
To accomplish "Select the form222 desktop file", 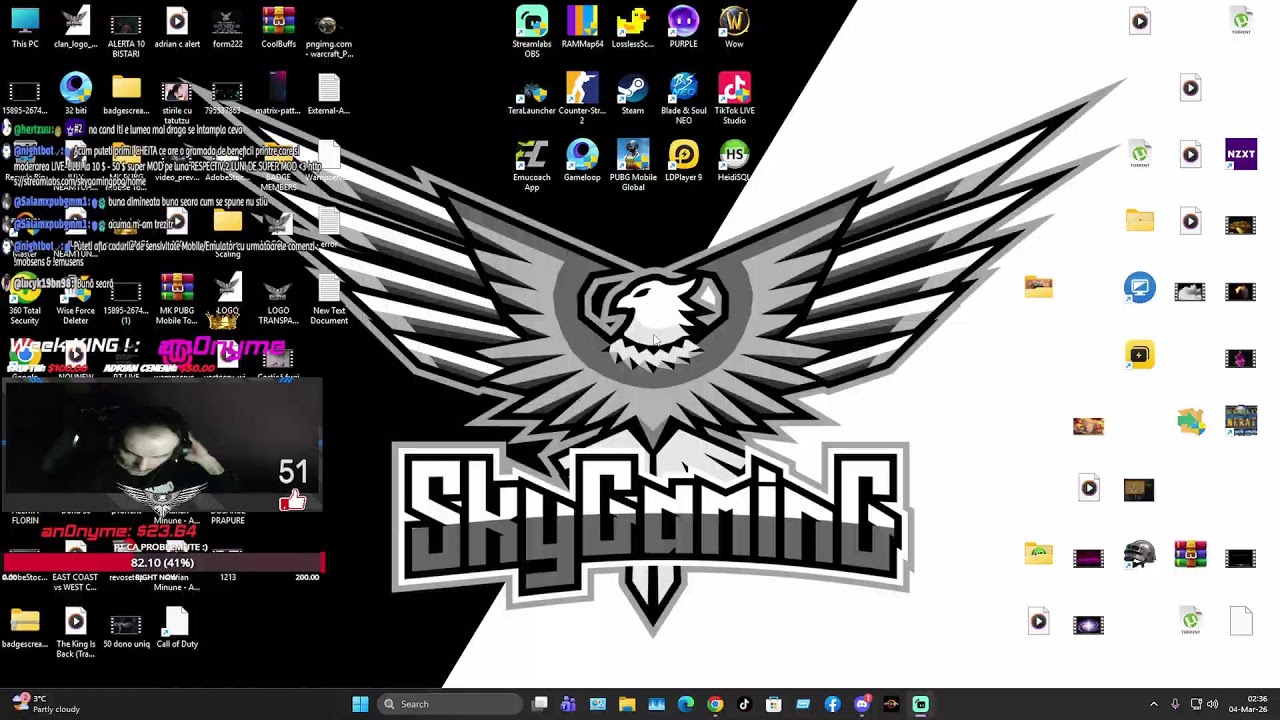I will [227, 27].
